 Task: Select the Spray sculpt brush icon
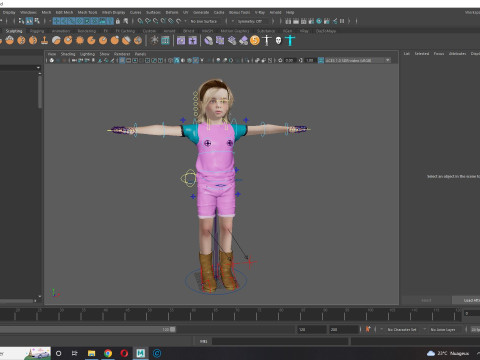(68, 41)
